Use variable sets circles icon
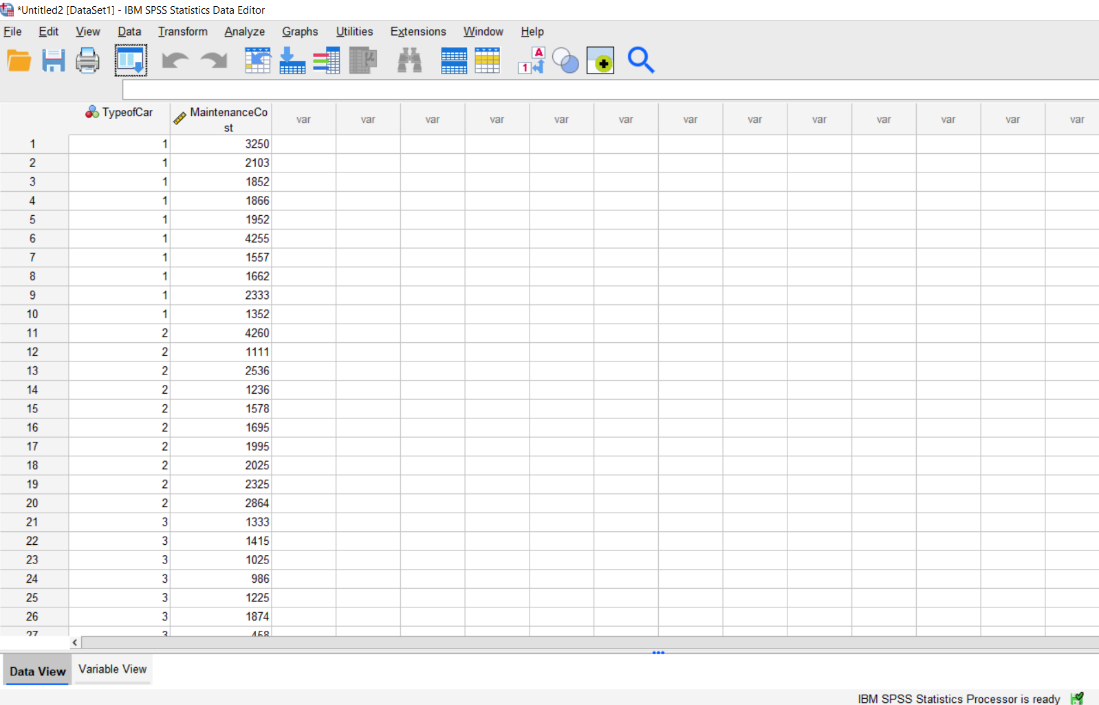The image size is (1099, 705). coord(566,61)
